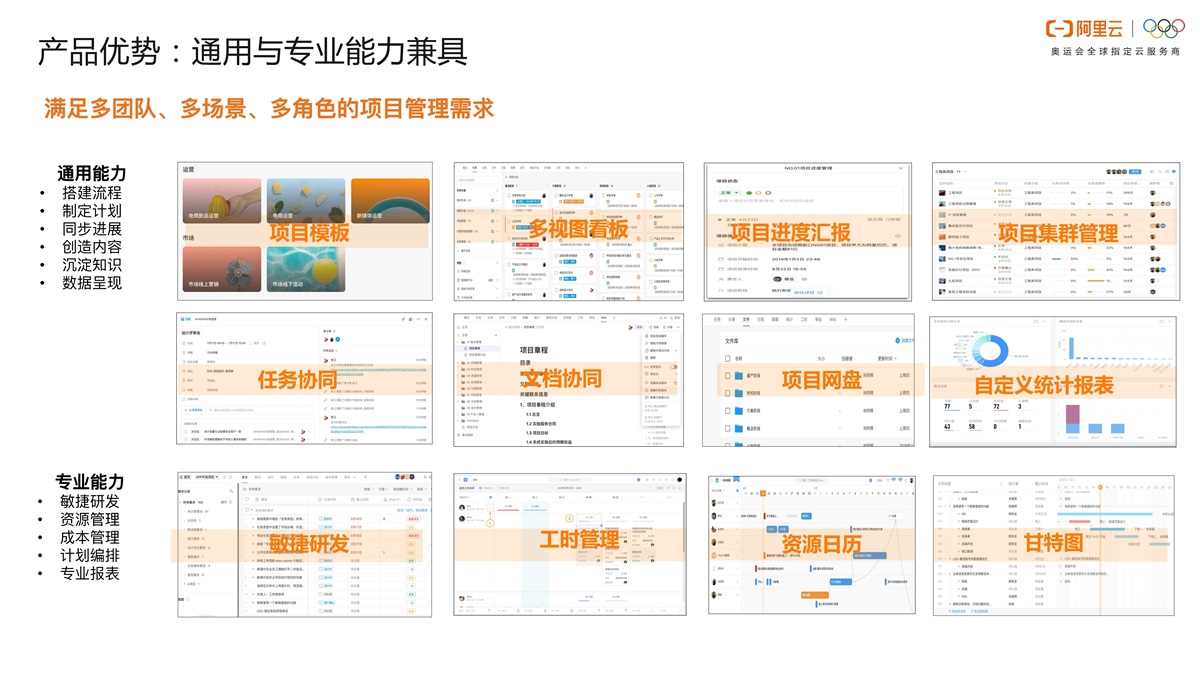Select the green status circle
1200x675 pixels.
tap(749, 192)
